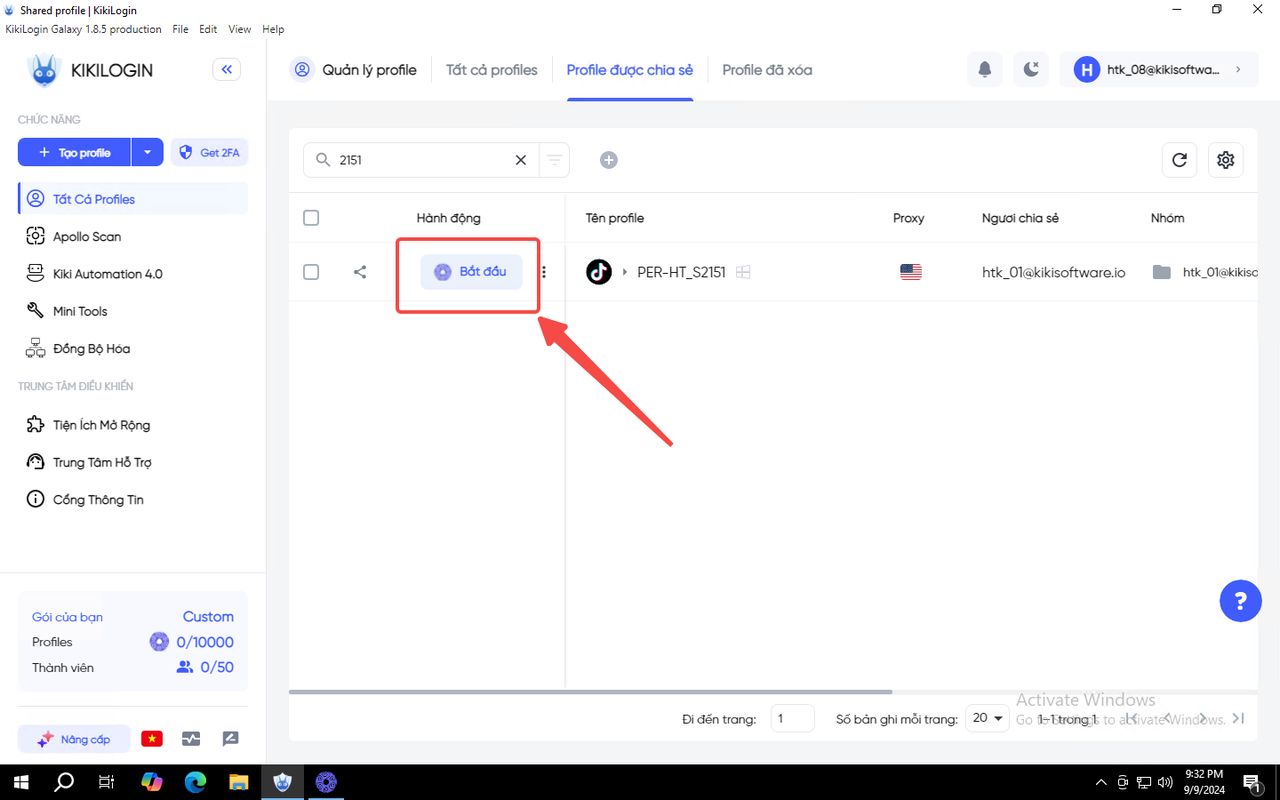Expand the PER-HT_S2151 profile row arrow
1280x800 pixels.
pos(625,272)
